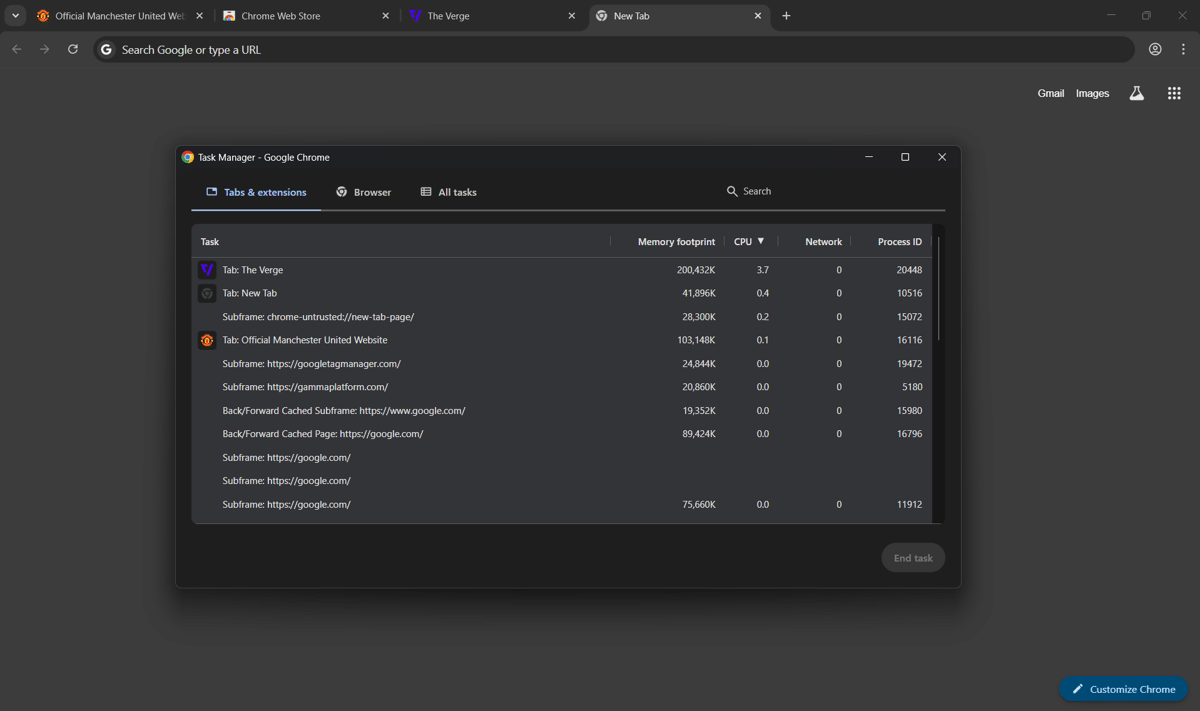Click the Customize Chrome button
Viewport: 1200px width, 711px height.
tap(1123, 689)
